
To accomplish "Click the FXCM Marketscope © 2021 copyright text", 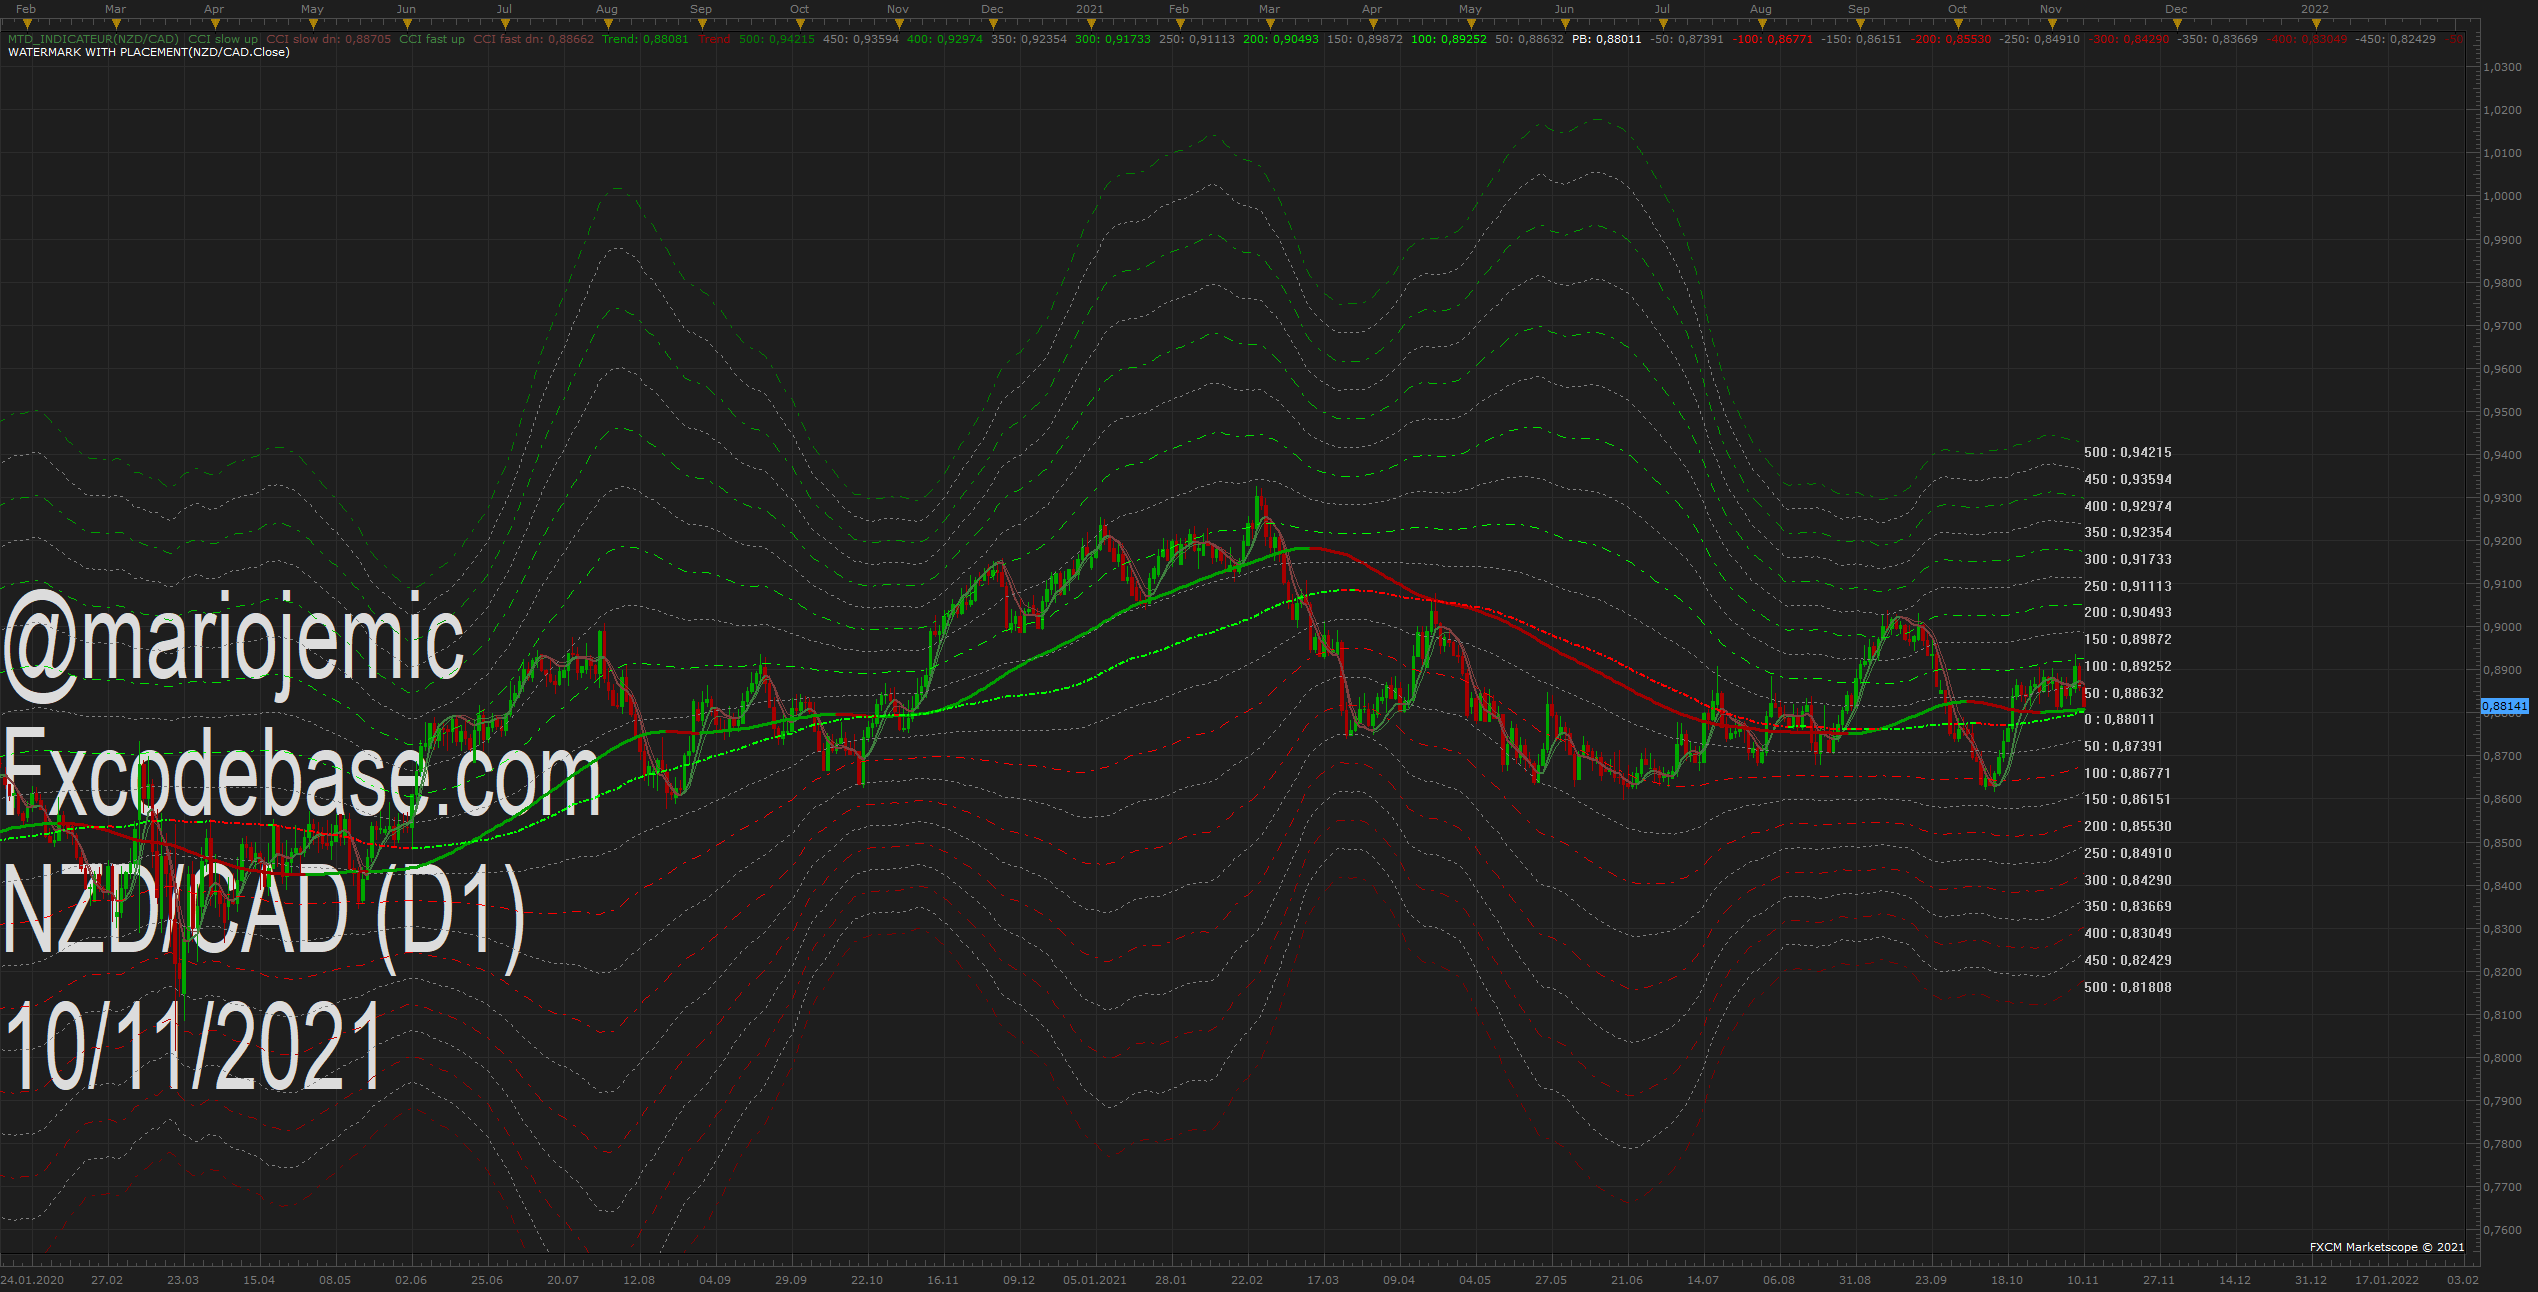I will coord(2387,1247).
